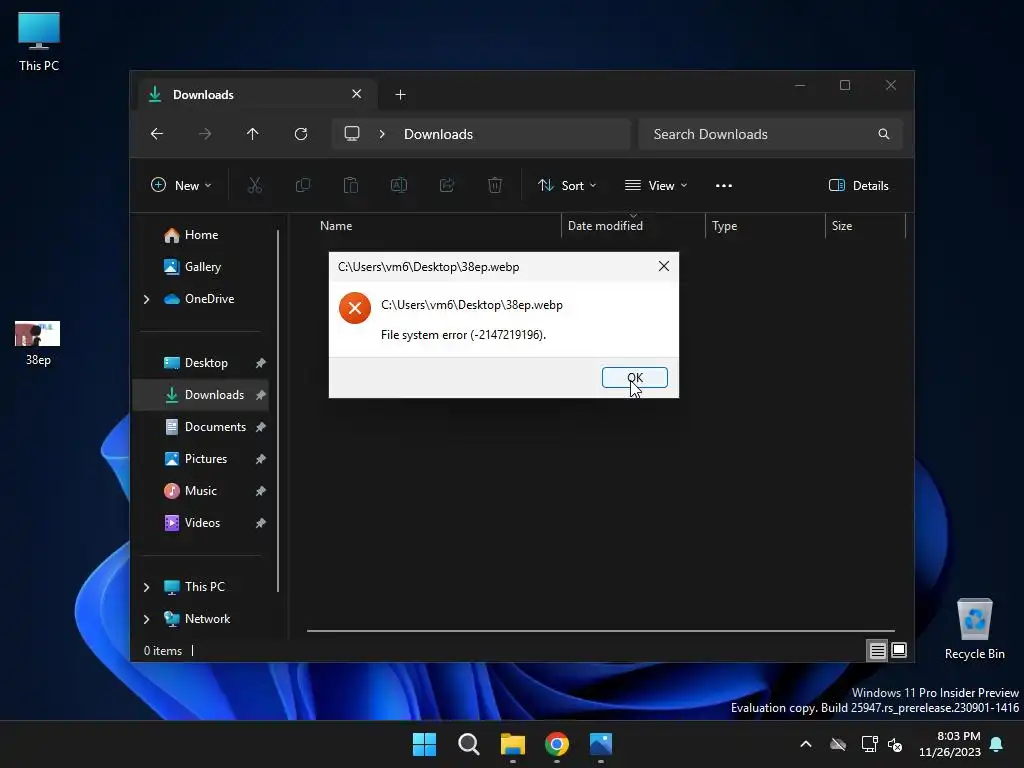Image resolution: width=1024 pixels, height=768 pixels.
Task: Open Home in navigation pane
Action: (201, 235)
